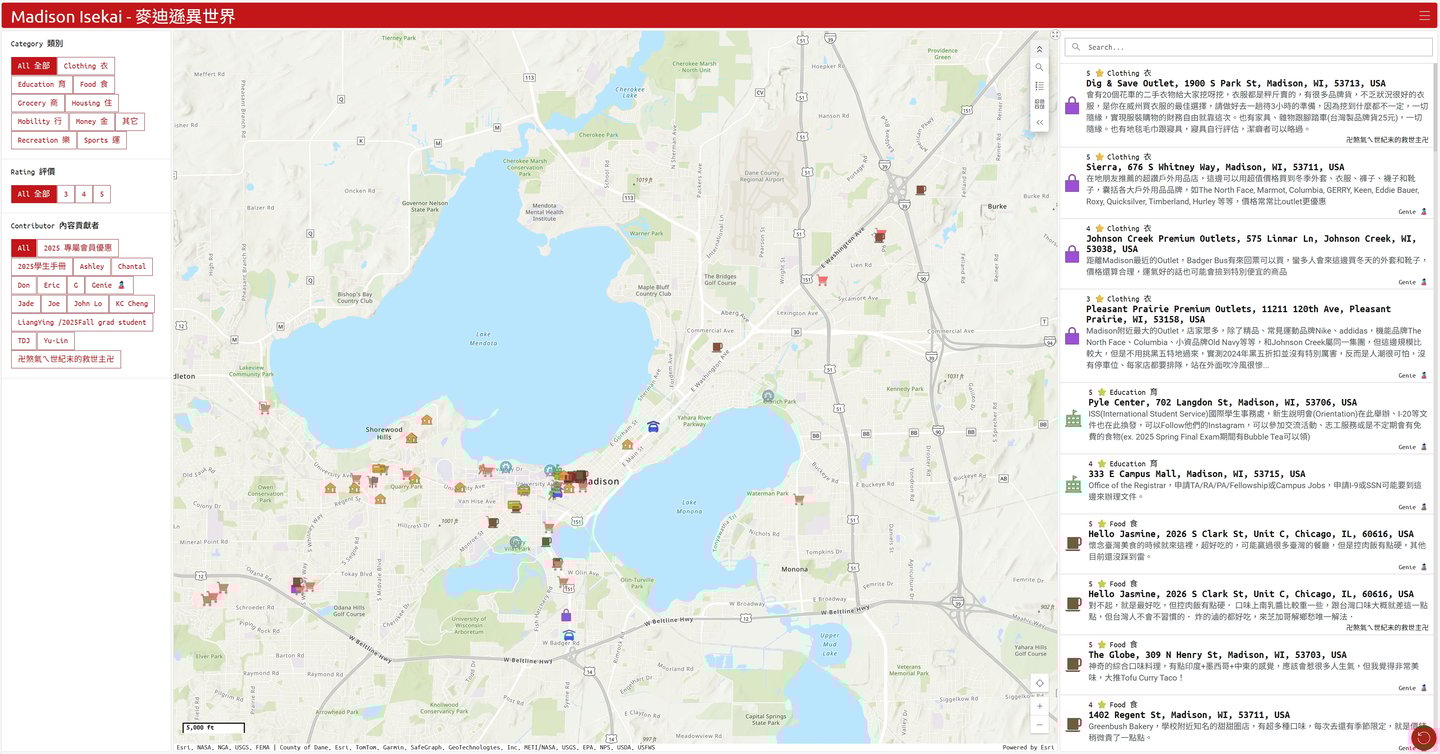The height and width of the screenshot is (754, 1440).
Task: Filter by rating 4
Action: tap(84, 194)
